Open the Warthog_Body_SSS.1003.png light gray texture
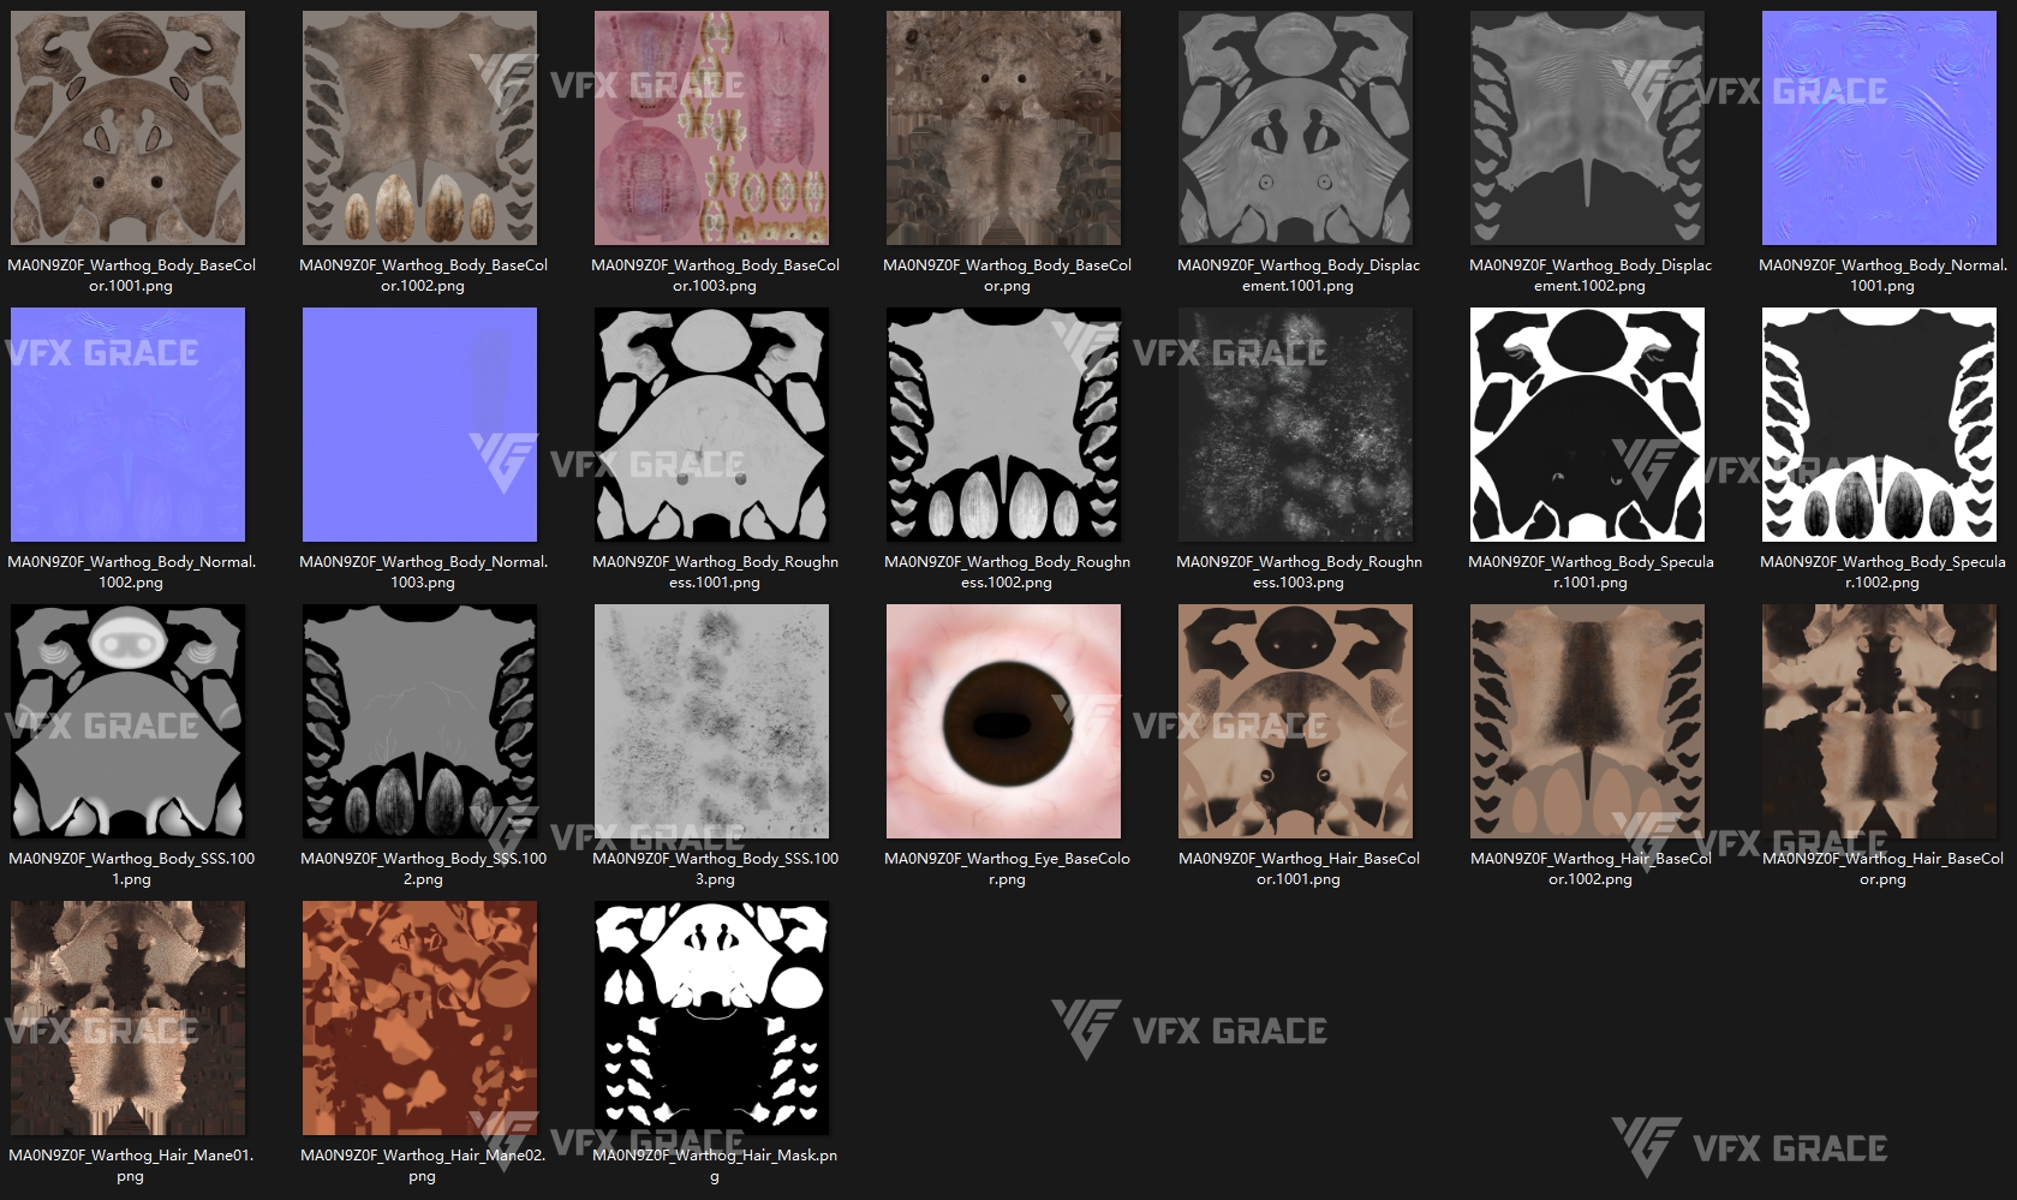 711,721
